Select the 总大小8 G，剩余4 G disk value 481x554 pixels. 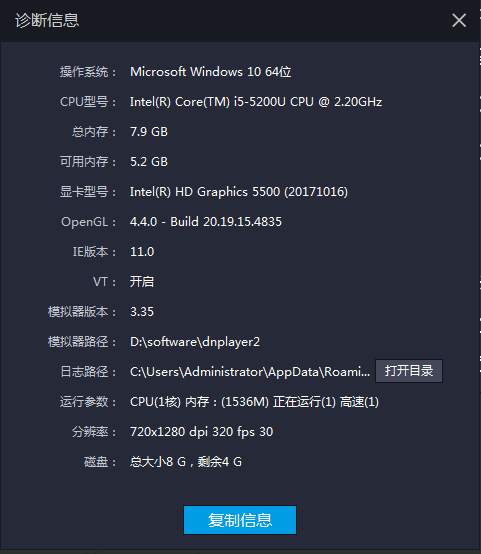point(186,462)
